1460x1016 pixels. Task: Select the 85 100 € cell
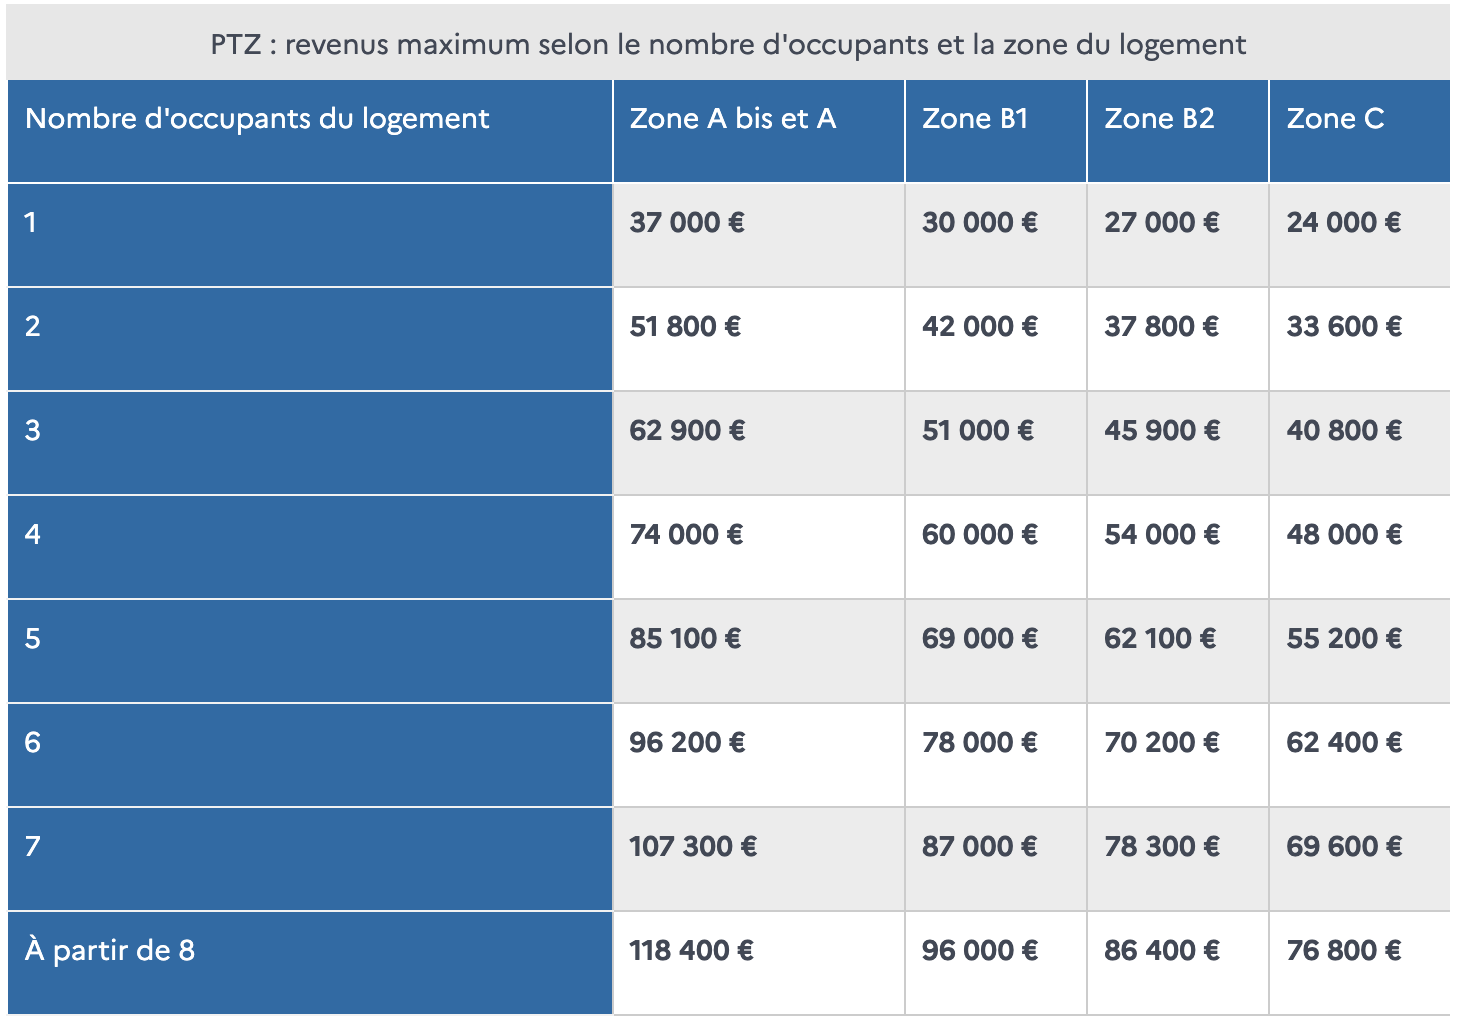tap(759, 651)
